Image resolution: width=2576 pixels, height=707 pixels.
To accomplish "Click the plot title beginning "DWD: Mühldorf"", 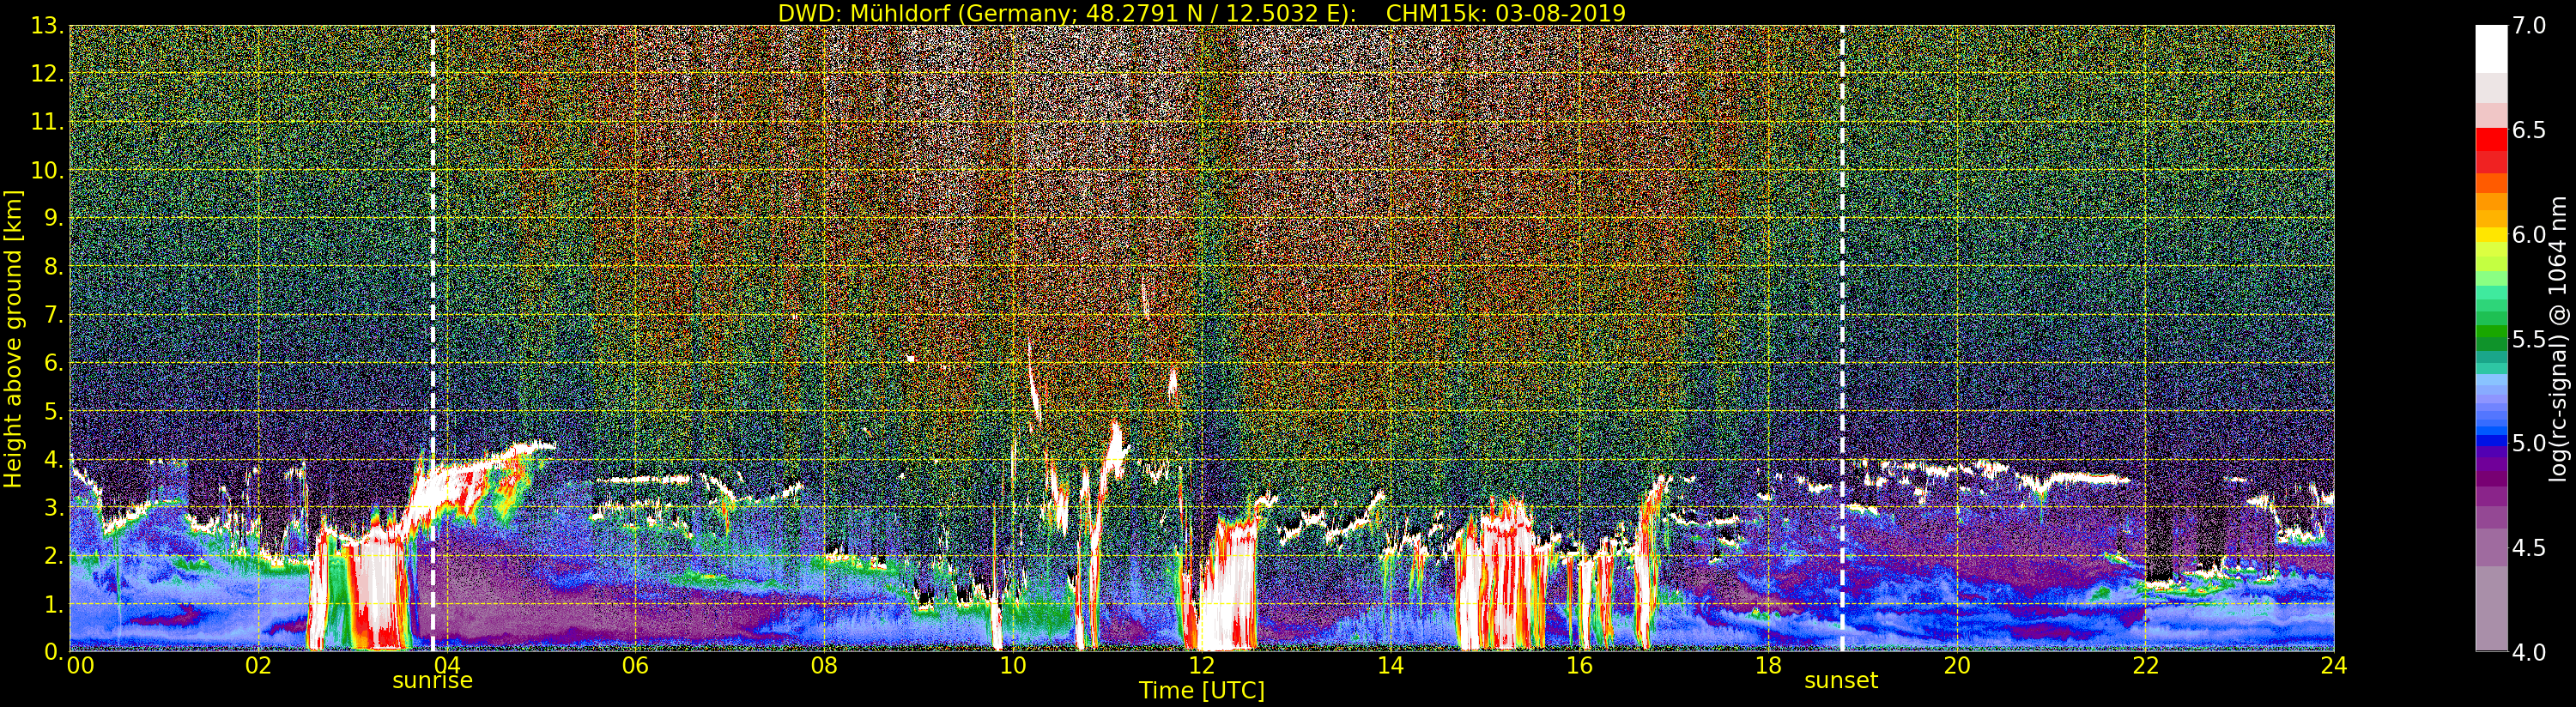I will pyautogui.click(x=1201, y=13).
